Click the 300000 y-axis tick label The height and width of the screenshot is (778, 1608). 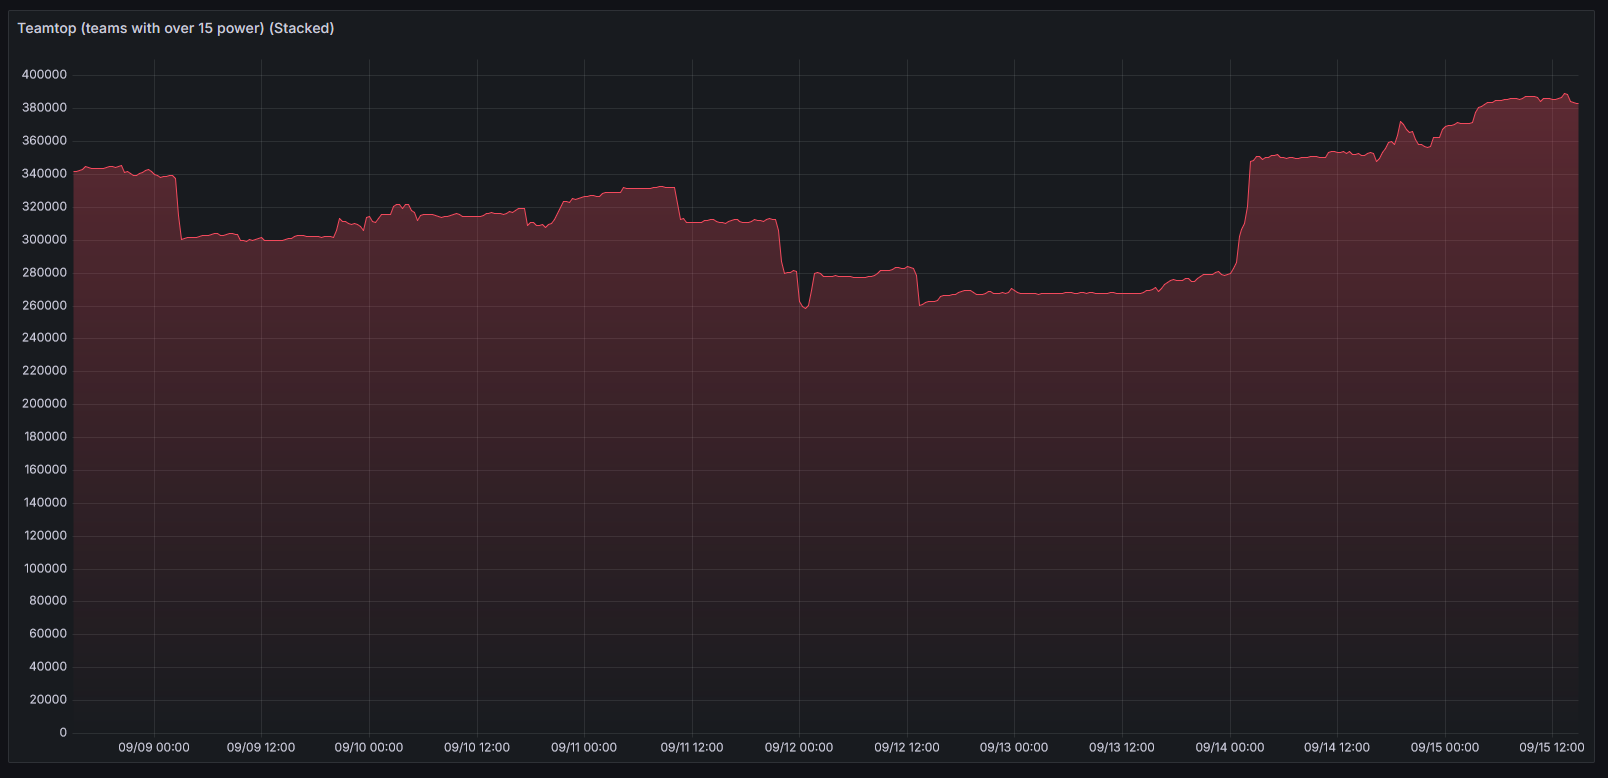[44, 239]
